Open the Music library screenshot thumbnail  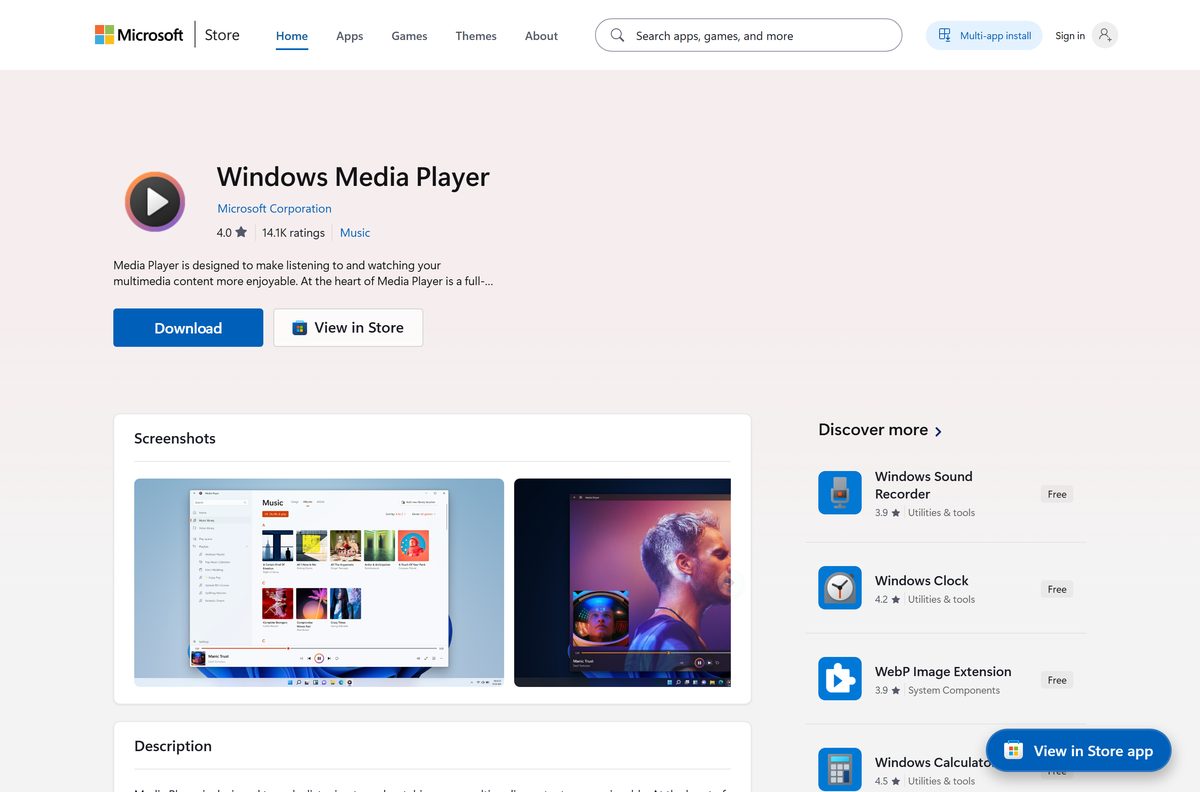pyautogui.click(x=319, y=582)
